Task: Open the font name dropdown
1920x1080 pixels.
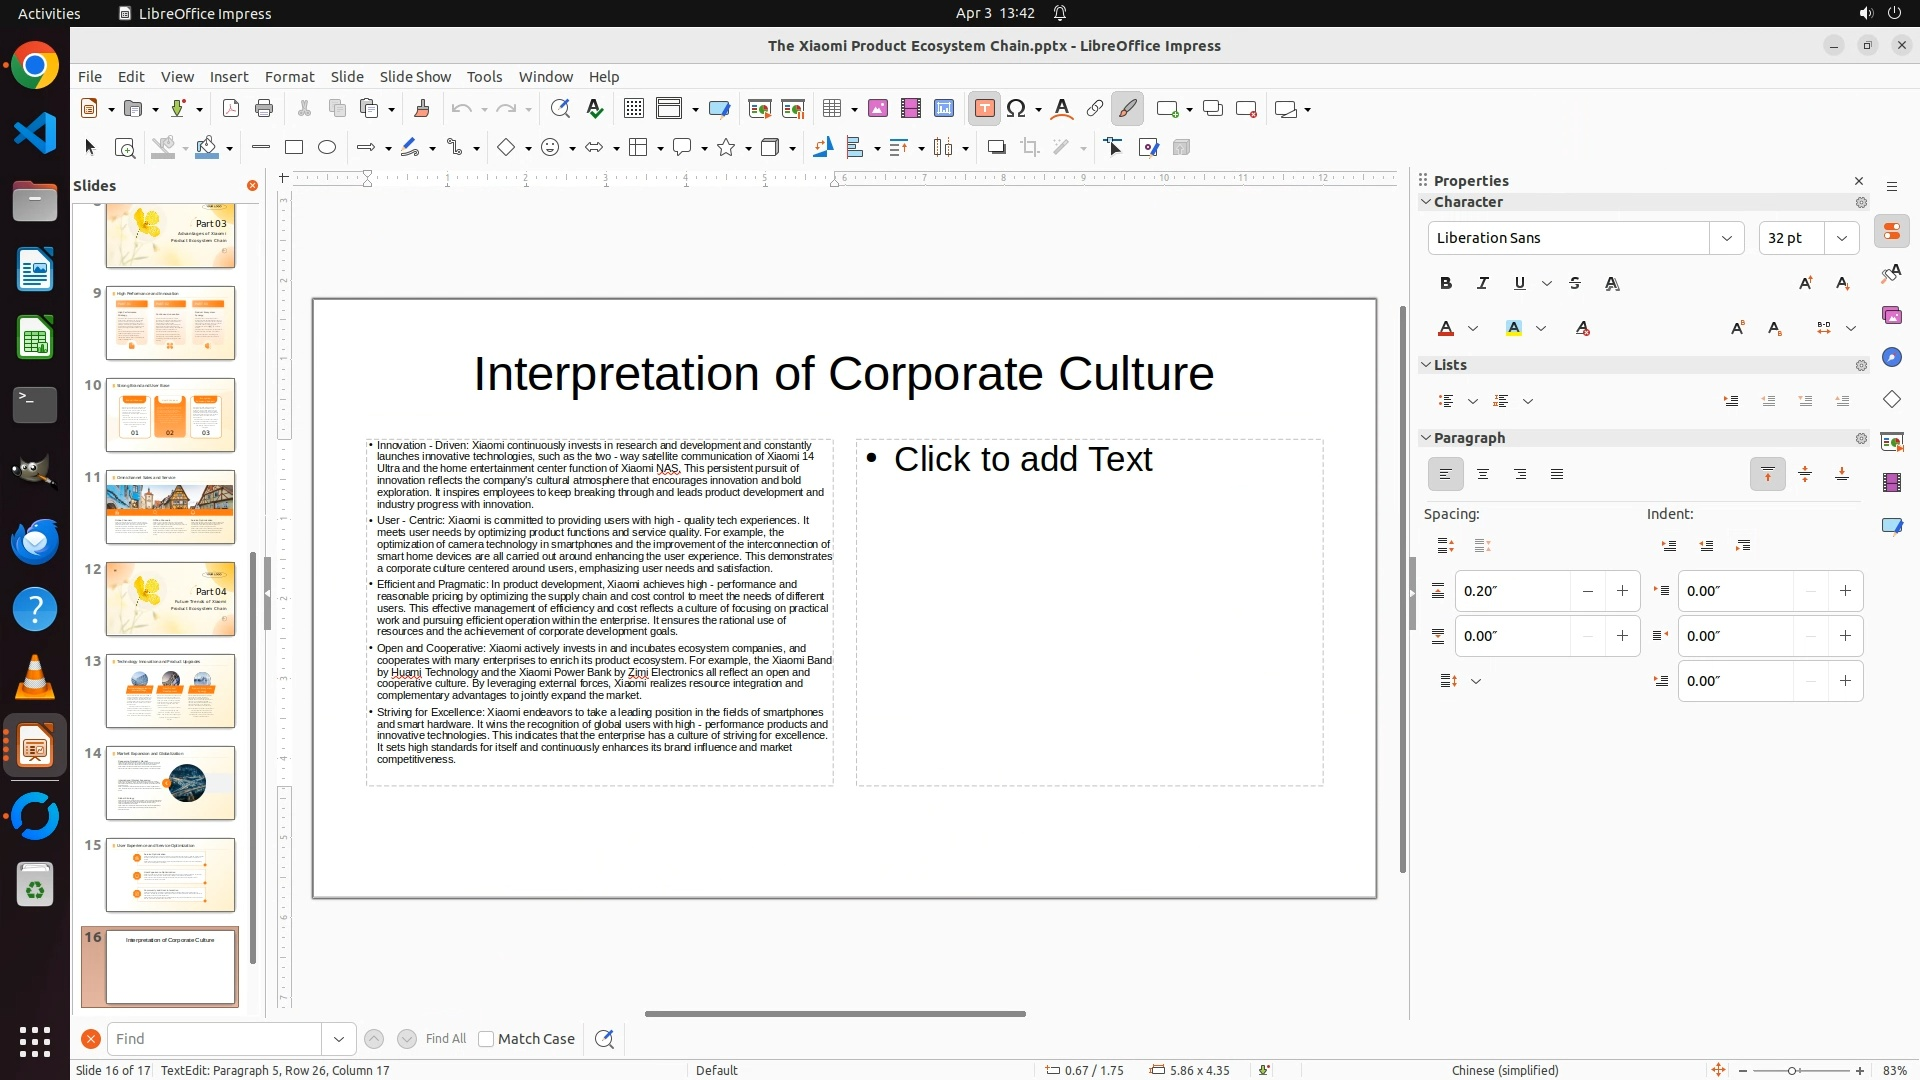Action: click(1726, 238)
